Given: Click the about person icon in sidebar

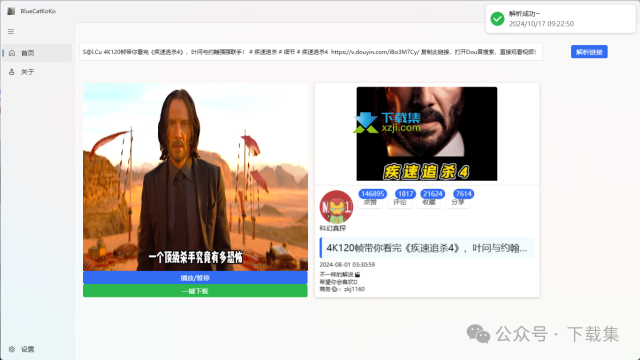Looking at the screenshot, I should 12,72.
